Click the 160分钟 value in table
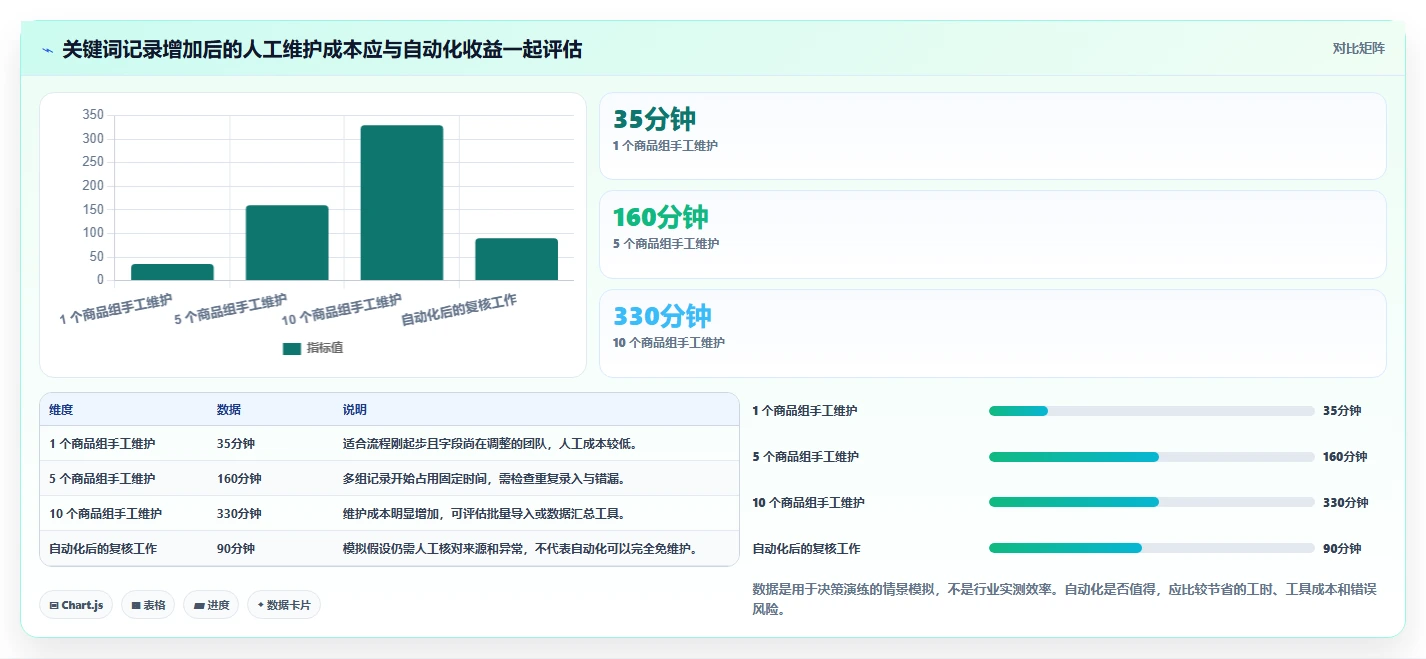1426x659 pixels. click(x=239, y=478)
